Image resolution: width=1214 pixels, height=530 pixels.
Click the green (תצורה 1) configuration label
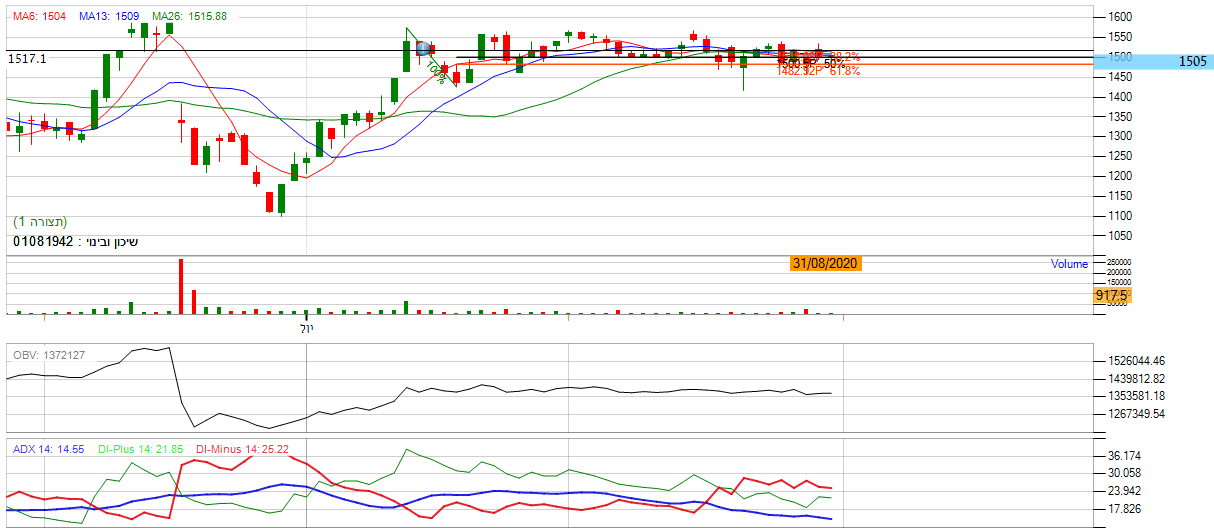coord(40,221)
